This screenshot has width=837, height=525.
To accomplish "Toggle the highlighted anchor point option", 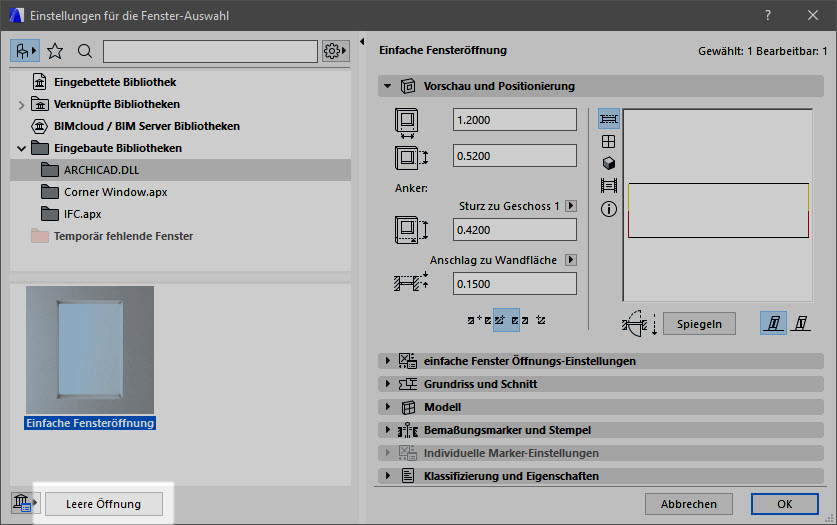I will click(506, 320).
